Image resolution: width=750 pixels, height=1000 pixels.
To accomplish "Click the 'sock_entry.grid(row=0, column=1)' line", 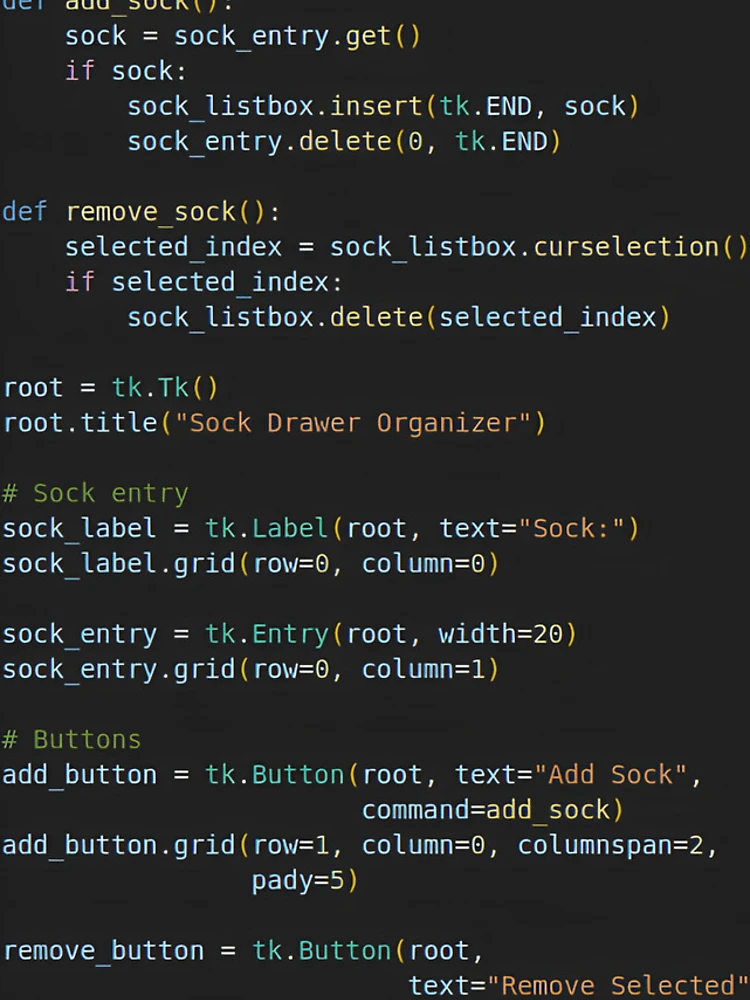I will pyautogui.click(x=251, y=670).
